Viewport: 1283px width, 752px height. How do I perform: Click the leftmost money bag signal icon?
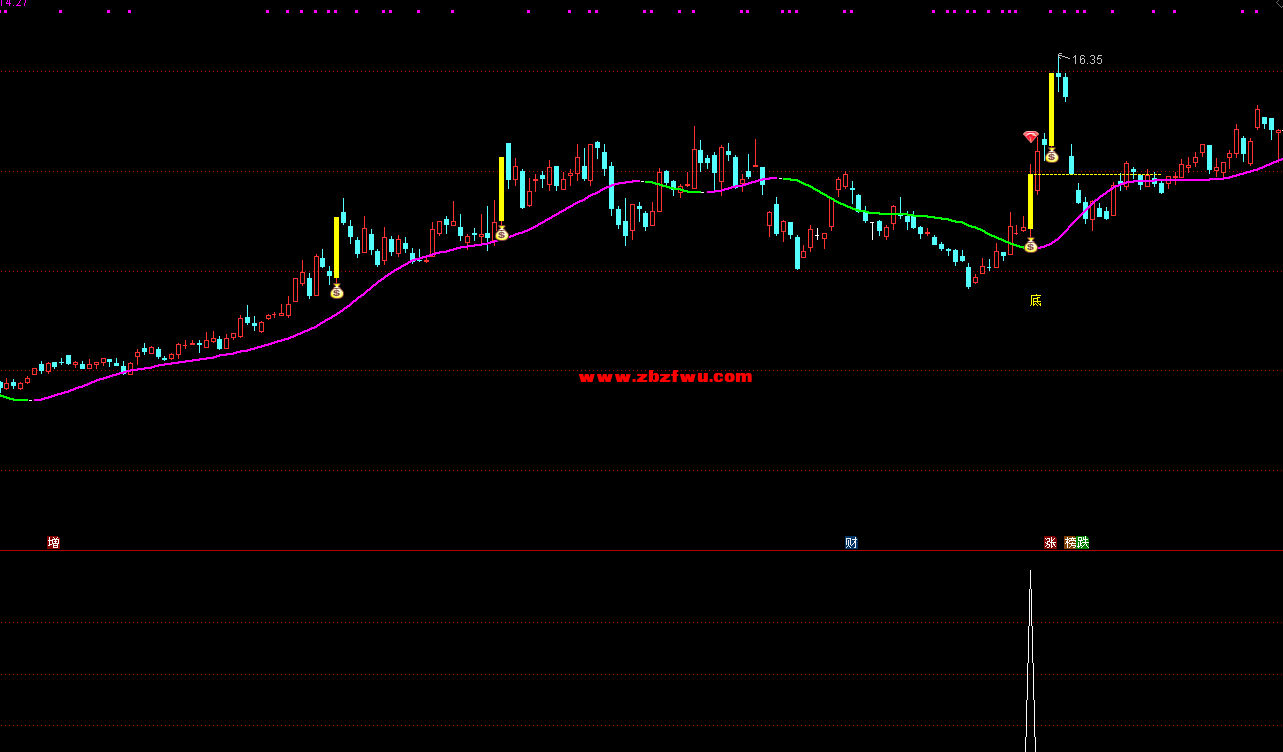[x=337, y=291]
